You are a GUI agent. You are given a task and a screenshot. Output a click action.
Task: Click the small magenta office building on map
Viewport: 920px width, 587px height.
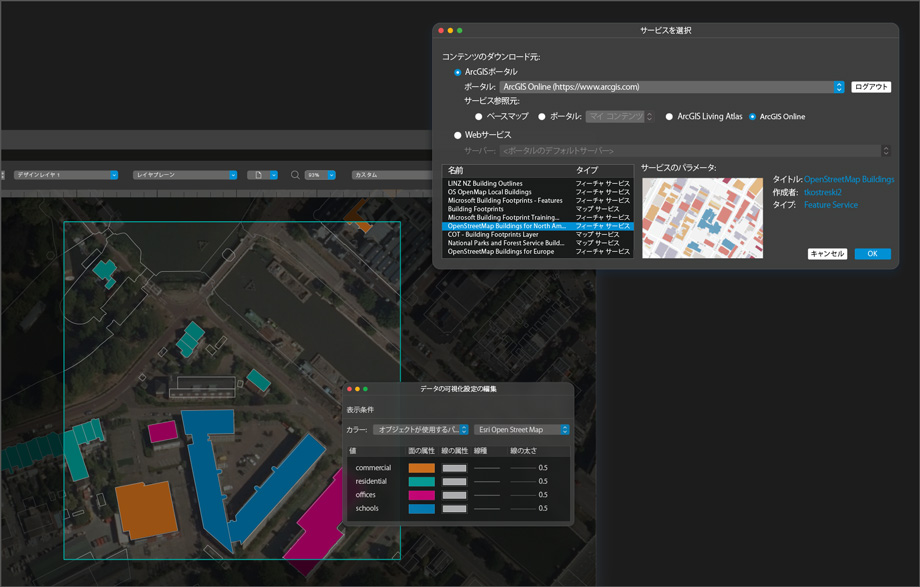tap(163, 432)
